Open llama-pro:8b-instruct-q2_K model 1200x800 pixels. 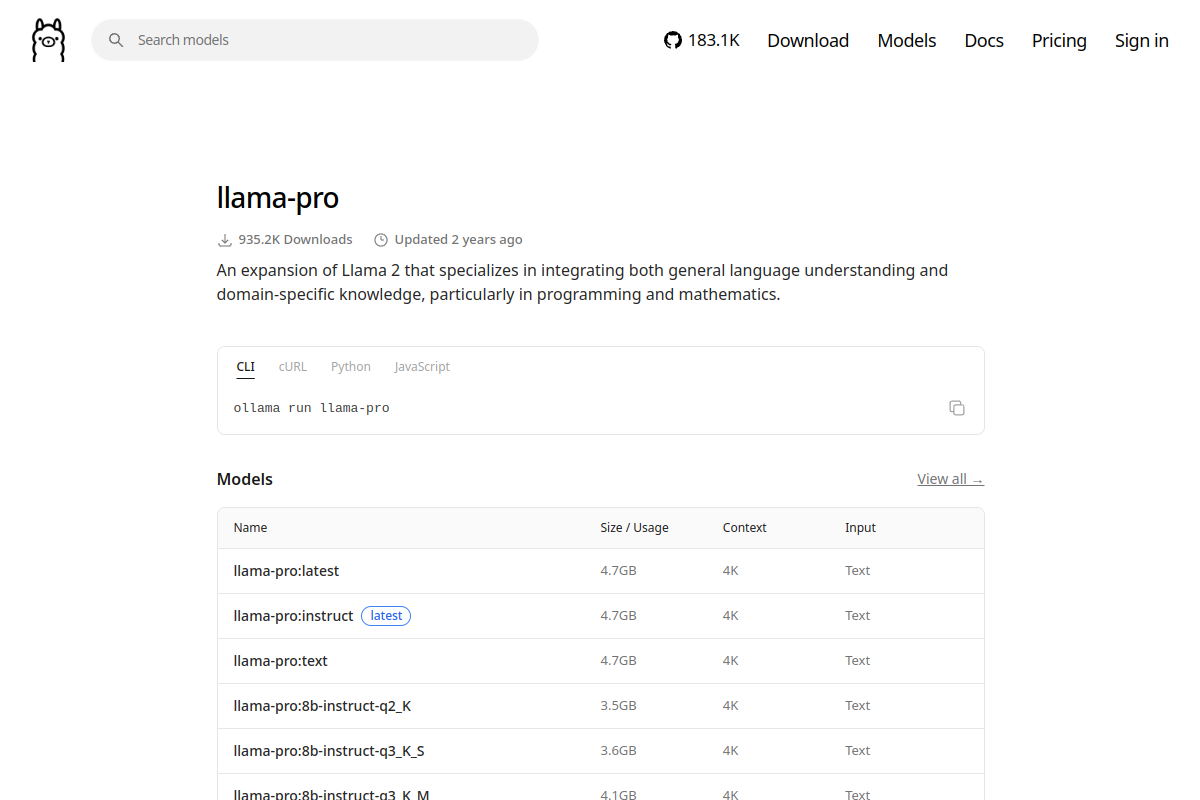pos(322,706)
